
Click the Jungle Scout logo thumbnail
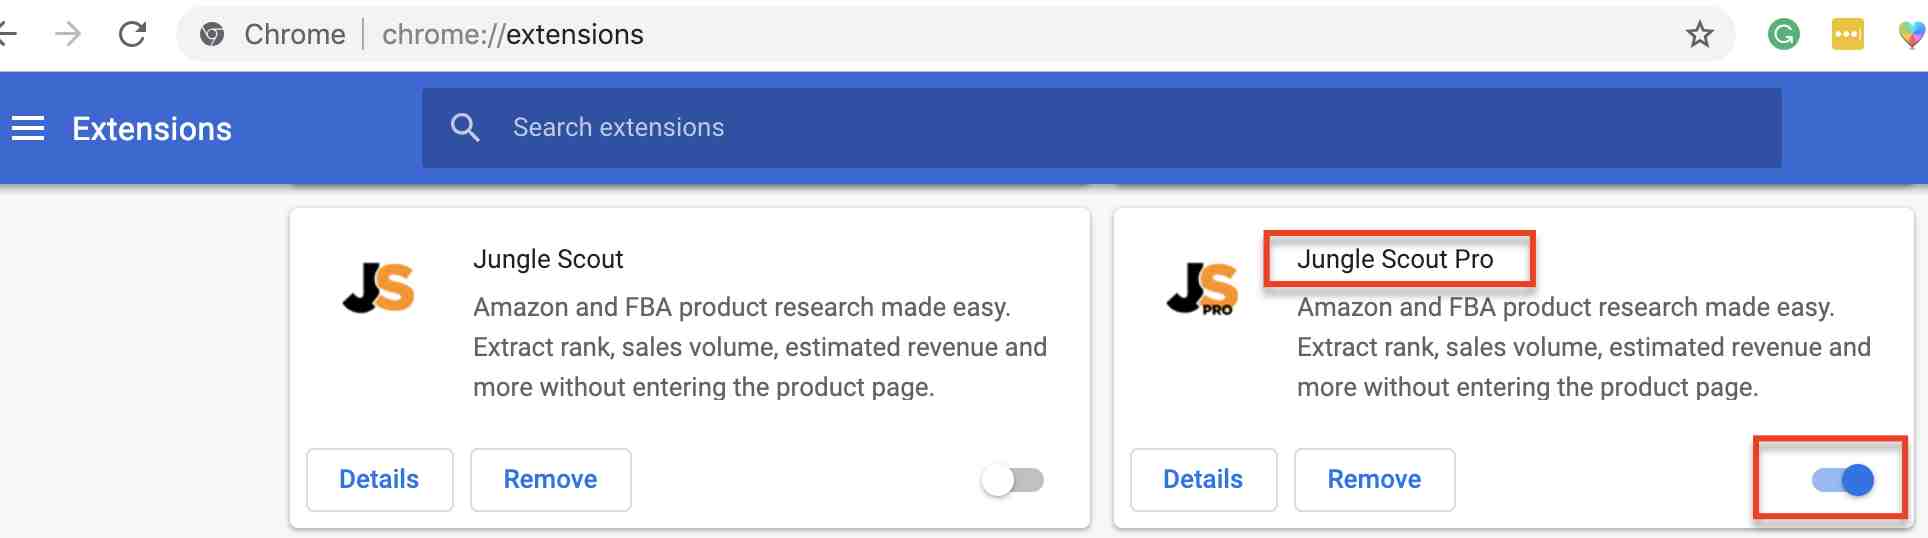pos(378,287)
